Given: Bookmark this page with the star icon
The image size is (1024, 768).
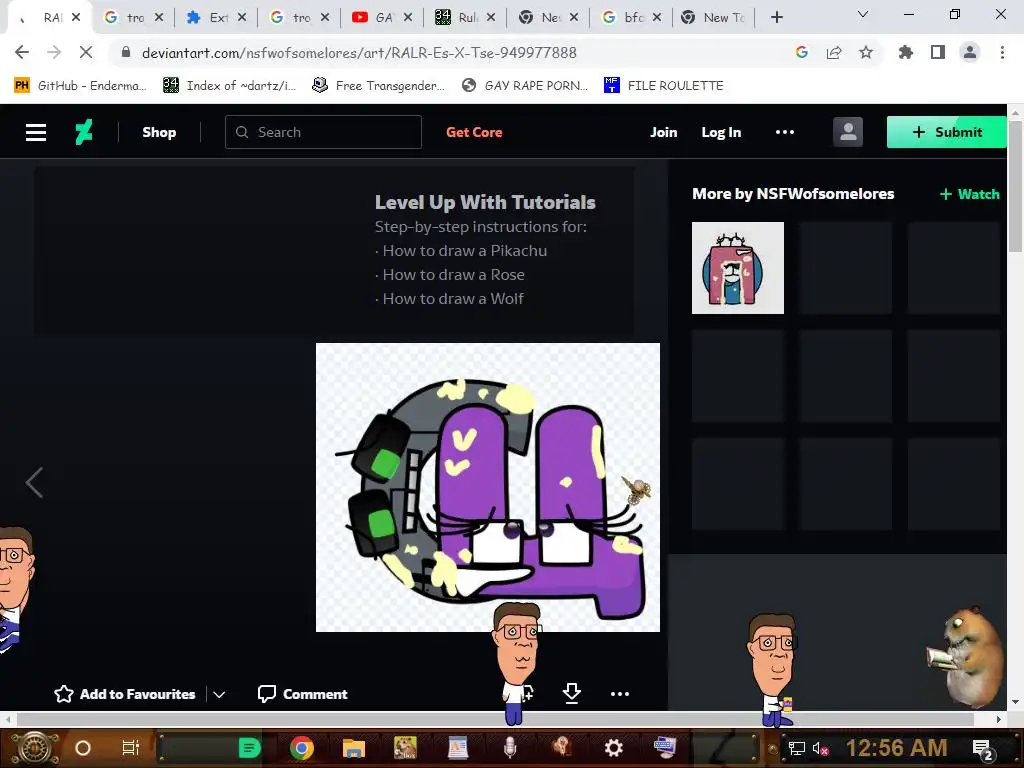Looking at the screenshot, I should (x=866, y=52).
